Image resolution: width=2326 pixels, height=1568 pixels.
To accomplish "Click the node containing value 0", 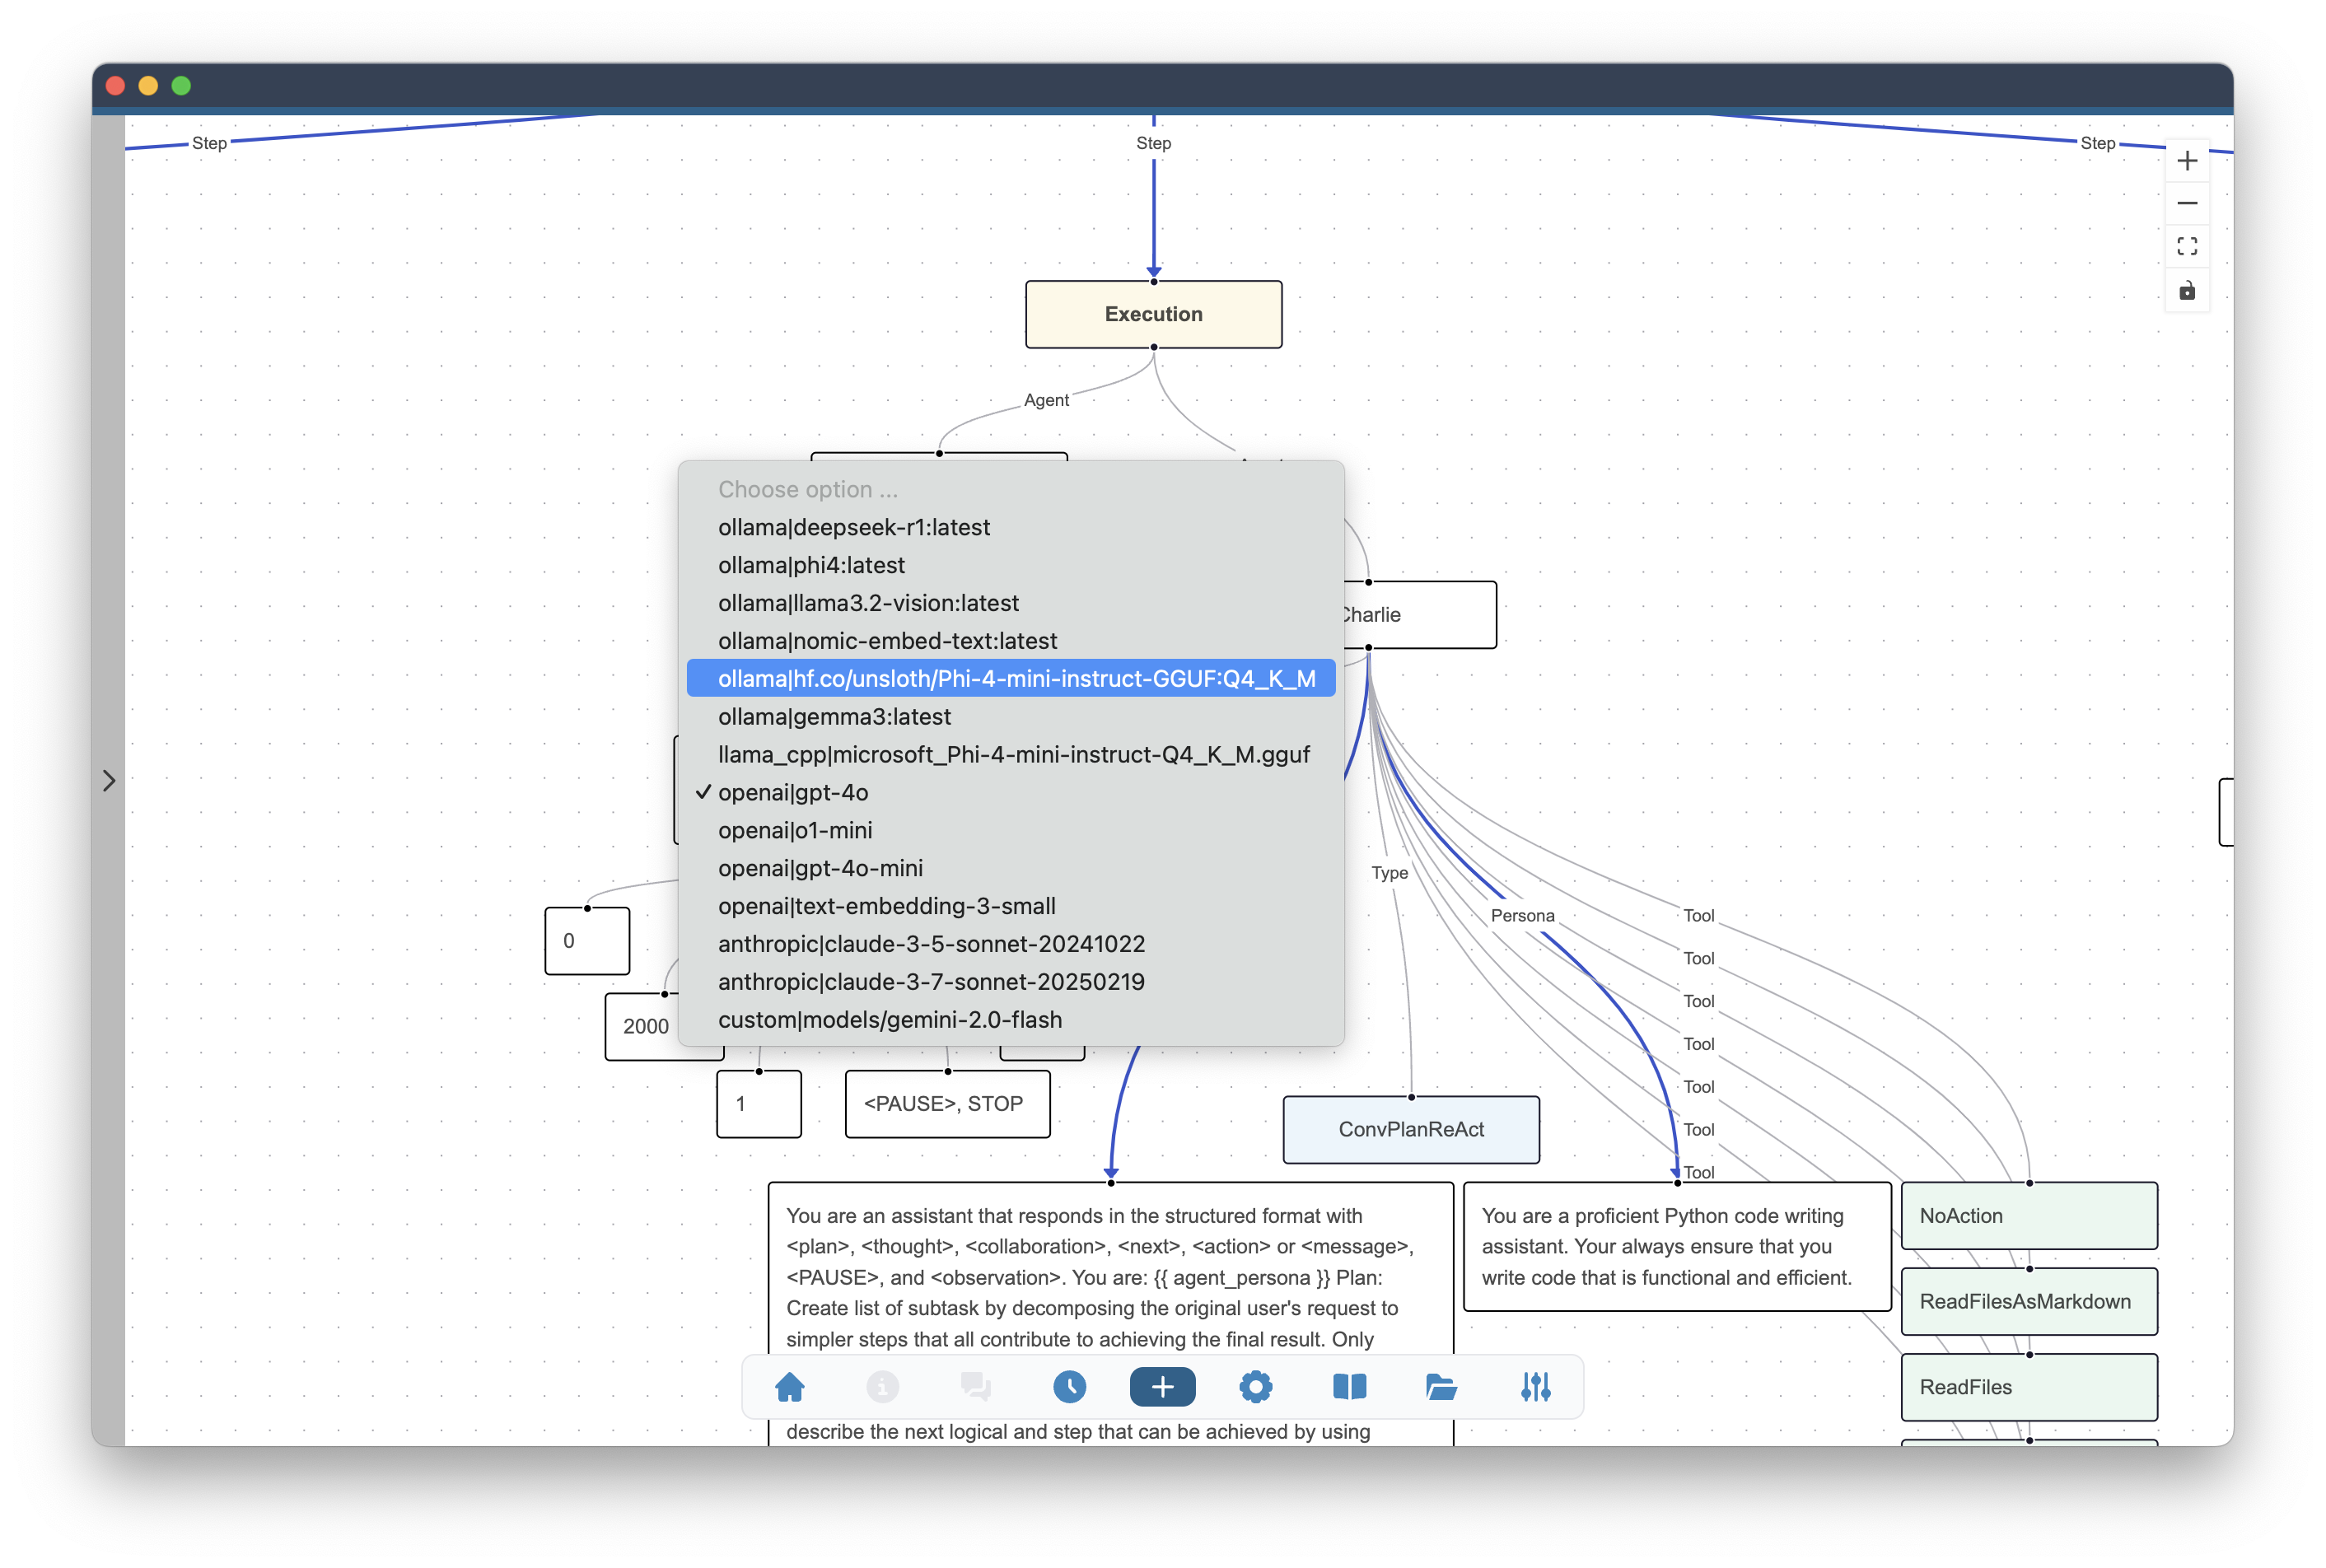I will [x=587, y=941].
